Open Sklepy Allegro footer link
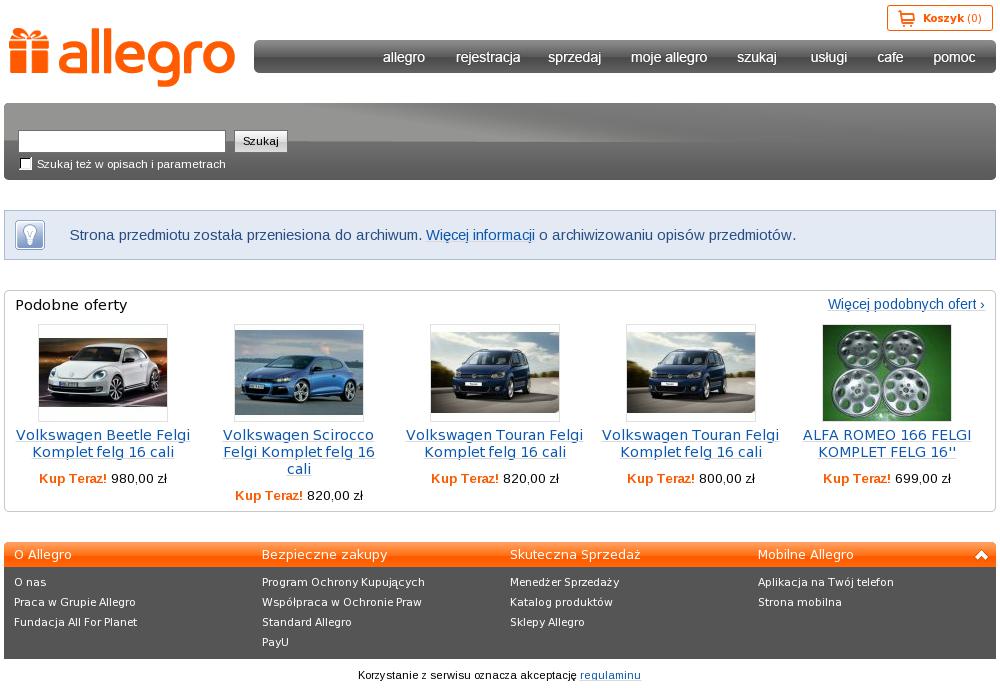 547,622
